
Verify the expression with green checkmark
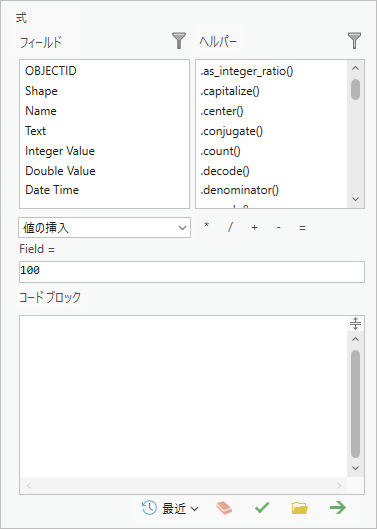262,507
